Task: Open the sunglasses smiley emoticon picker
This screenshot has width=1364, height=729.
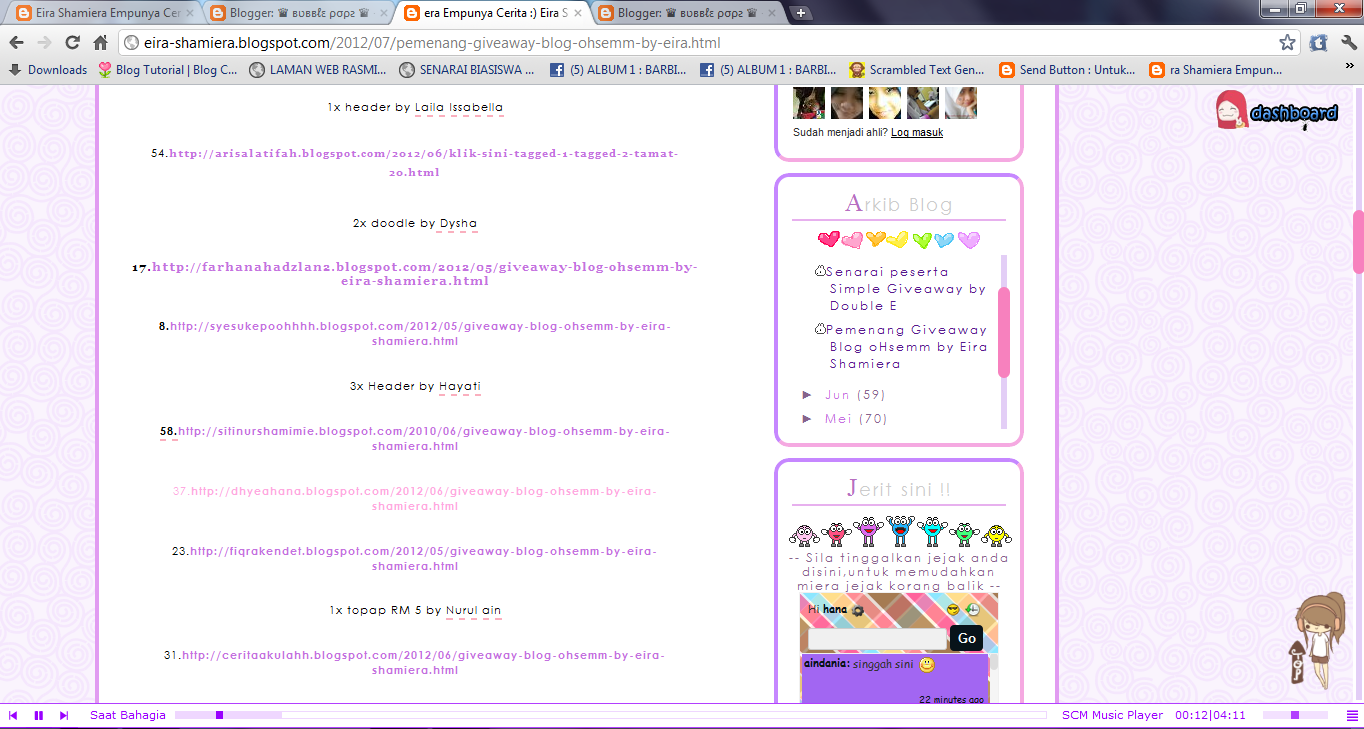Action: [953, 609]
